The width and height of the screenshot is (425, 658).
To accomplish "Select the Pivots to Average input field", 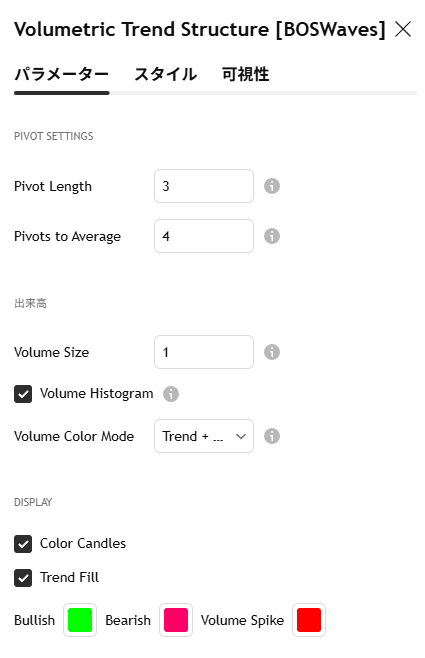I will click(204, 236).
